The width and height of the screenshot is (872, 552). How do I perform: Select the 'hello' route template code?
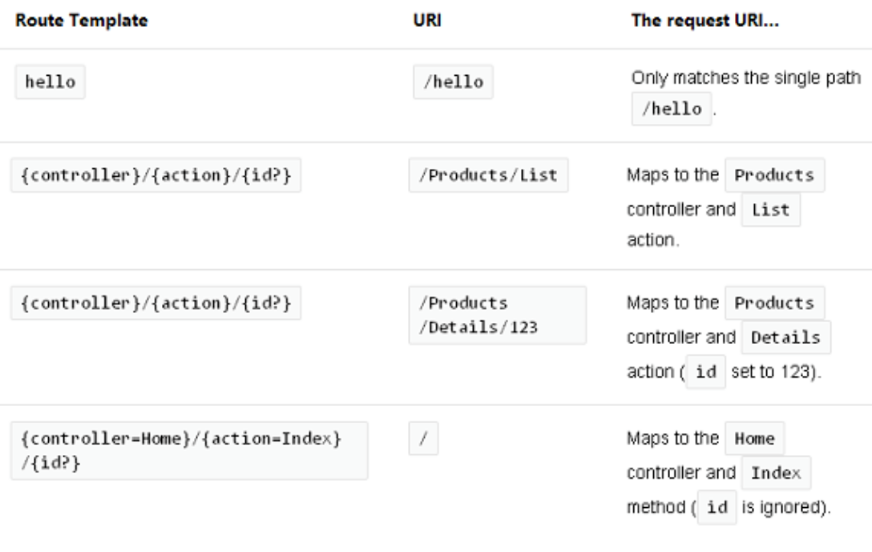tap(48, 83)
